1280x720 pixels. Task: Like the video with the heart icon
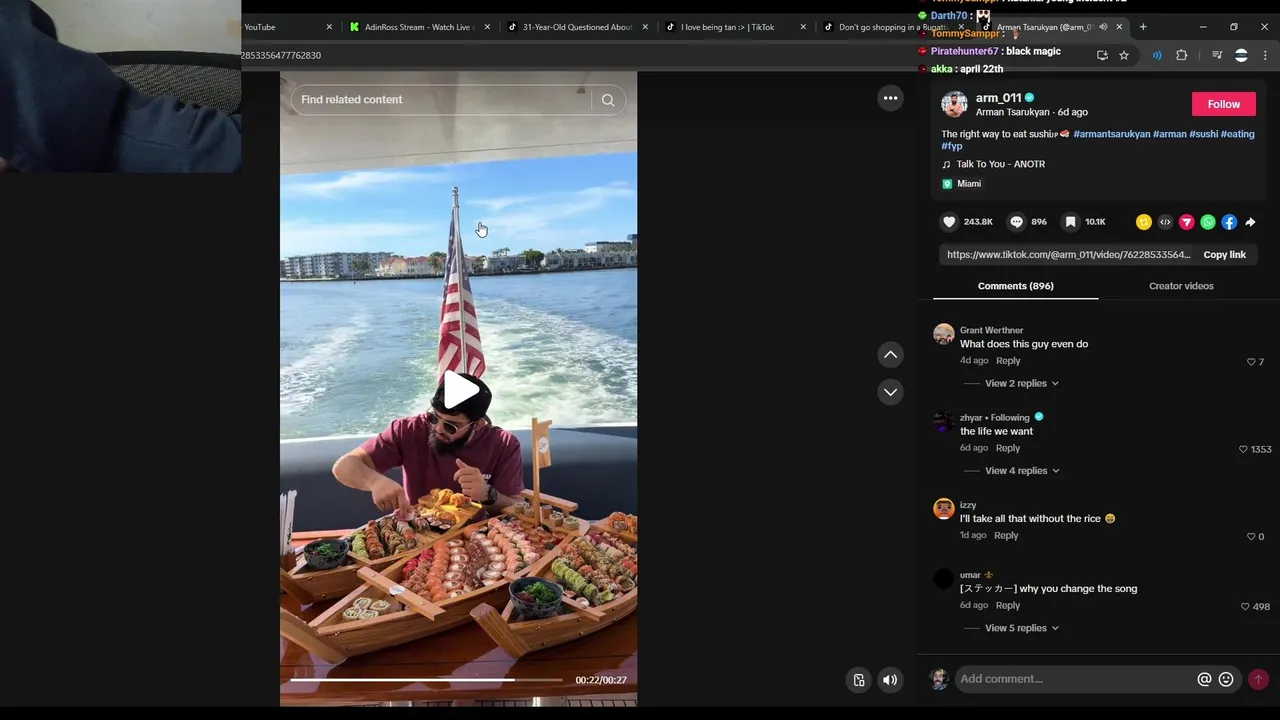click(949, 222)
